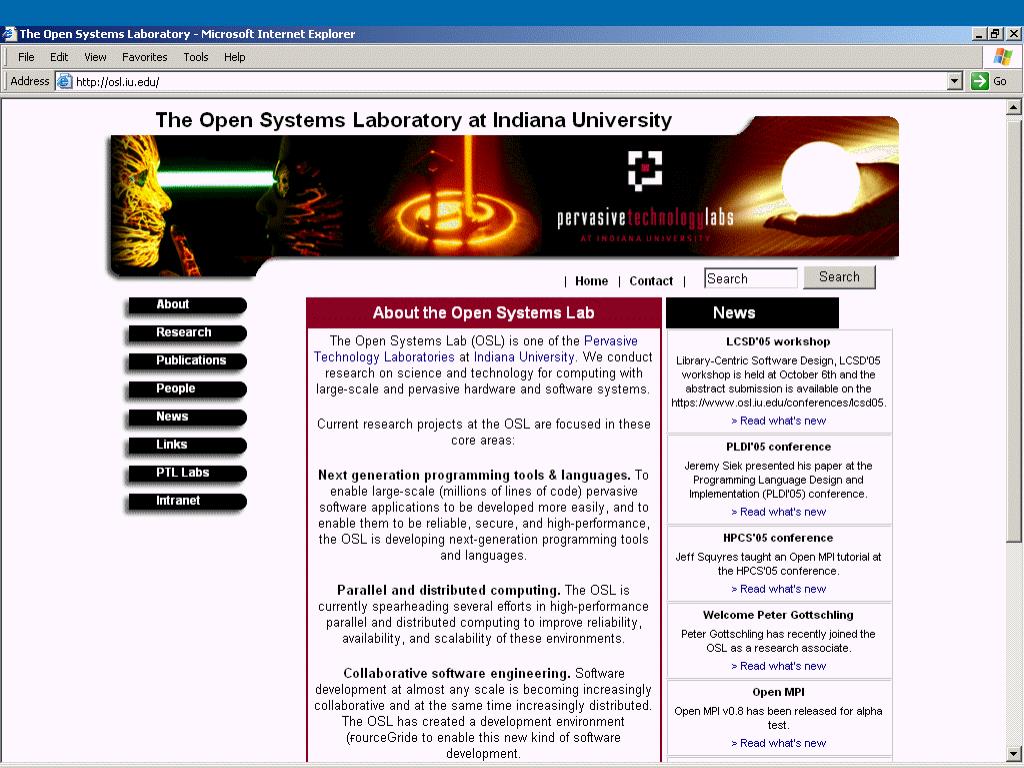Click the Open Systems Laboratory at Indiana University title
The height and width of the screenshot is (768, 1024).
pyautogui.click(x=413, y=120)
